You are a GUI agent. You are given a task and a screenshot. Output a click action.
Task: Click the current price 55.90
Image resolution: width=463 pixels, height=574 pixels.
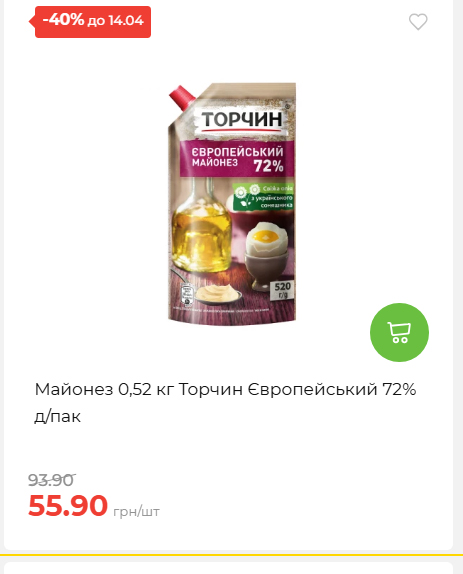coord(68,506)
